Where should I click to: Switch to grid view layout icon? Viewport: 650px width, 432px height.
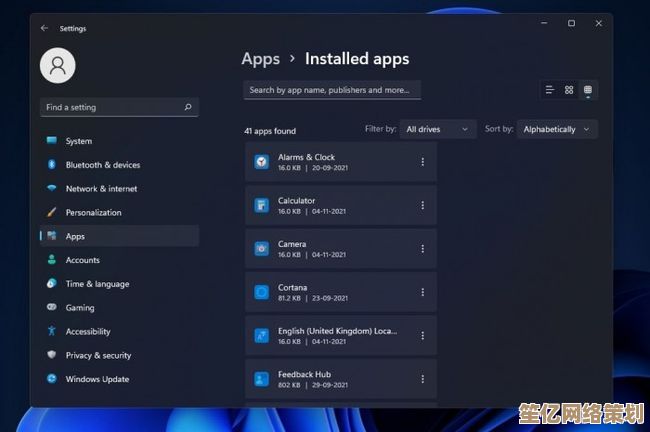(x=569, y=90)
